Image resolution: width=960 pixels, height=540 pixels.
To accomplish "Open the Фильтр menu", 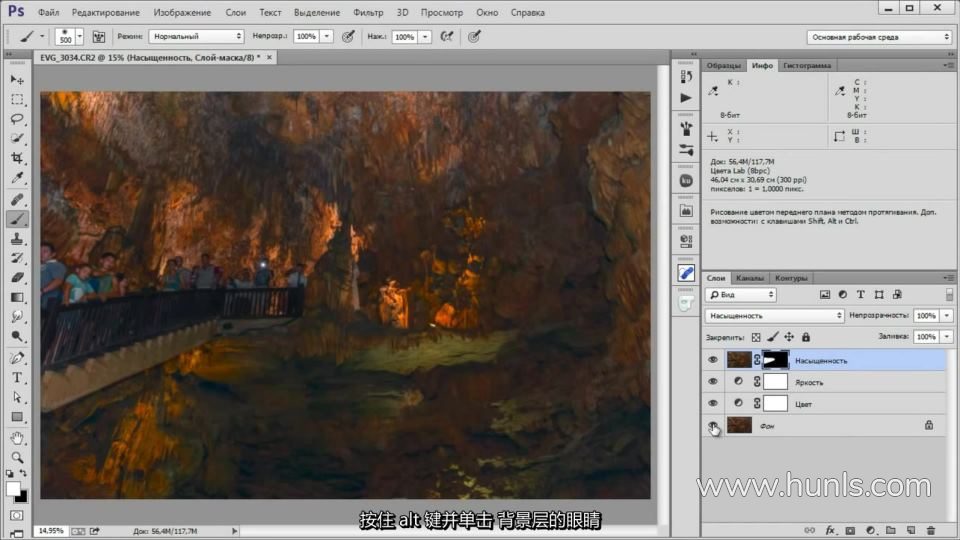I will point(368,13).
